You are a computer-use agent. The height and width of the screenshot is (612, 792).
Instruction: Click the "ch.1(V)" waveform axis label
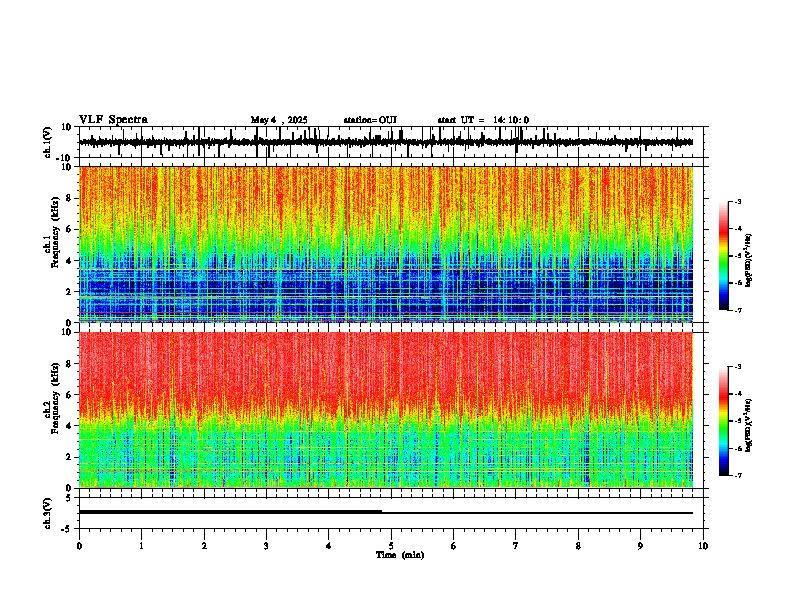pos(48,142)
